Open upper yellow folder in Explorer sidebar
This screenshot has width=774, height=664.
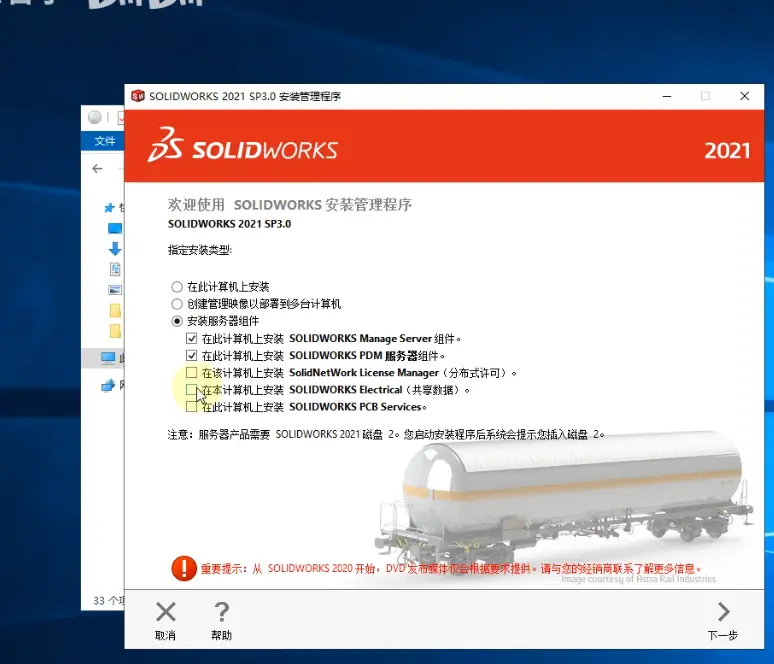coord(115,311)
